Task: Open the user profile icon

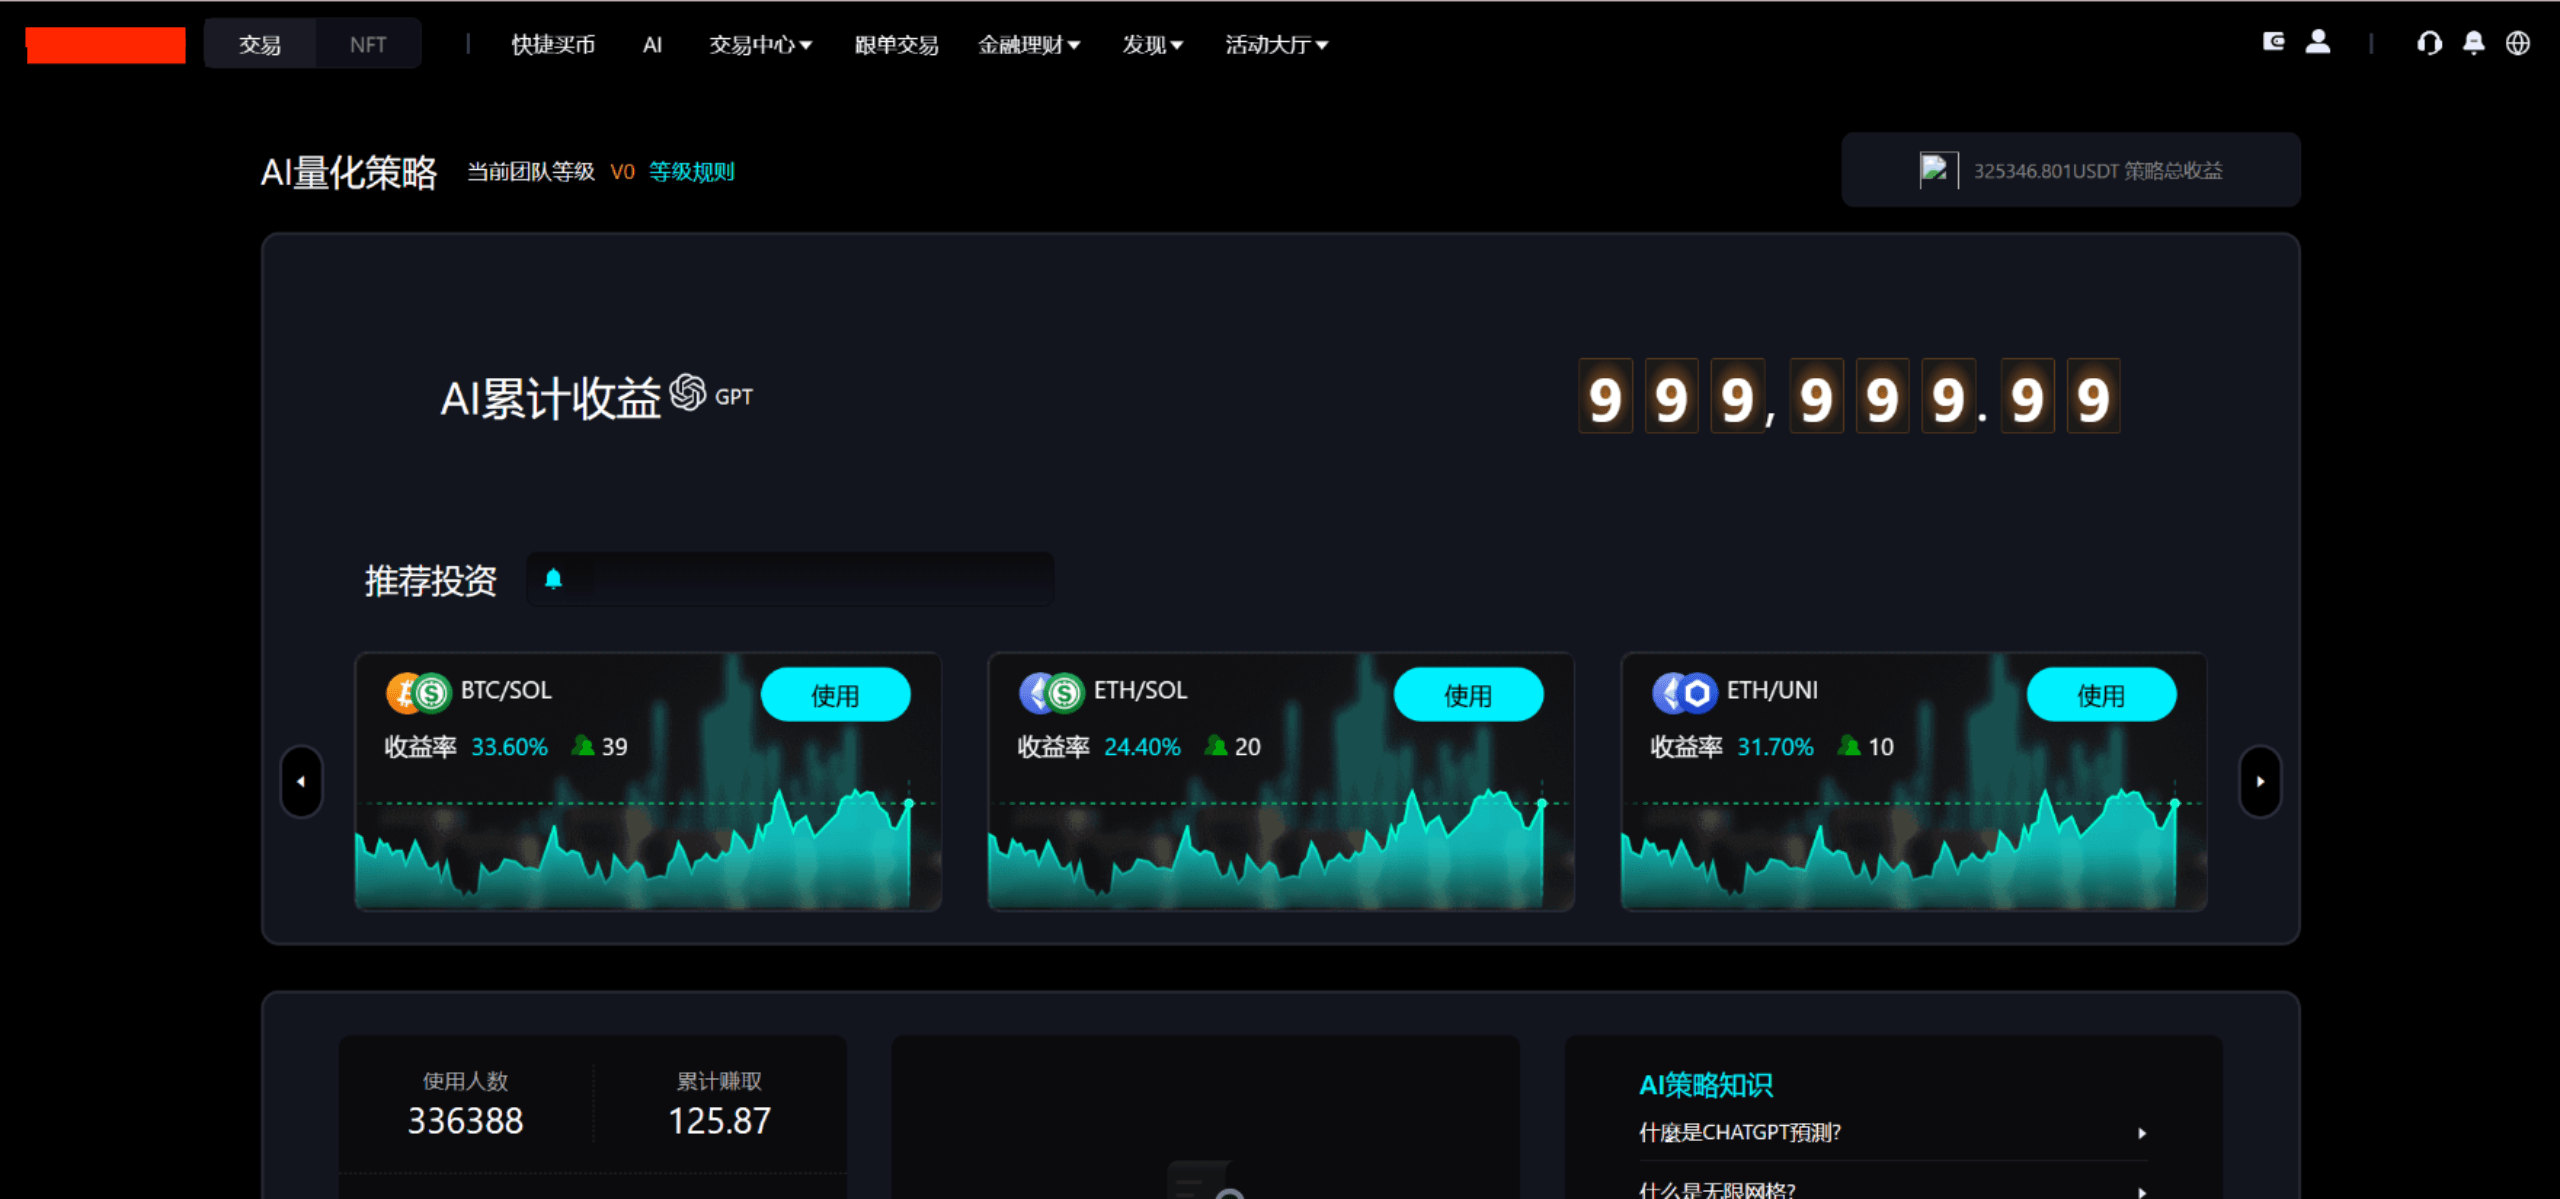Action: [2318, 42]
